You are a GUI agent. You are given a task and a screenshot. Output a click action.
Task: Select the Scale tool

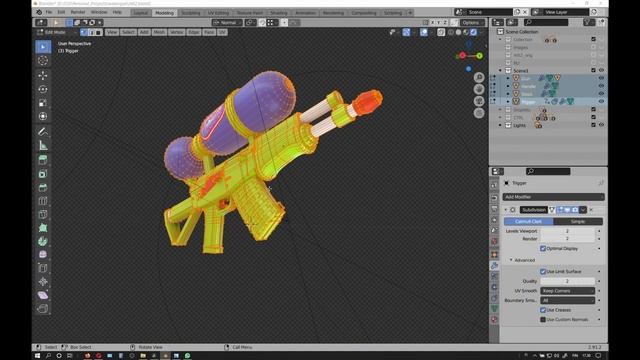(43, 103)
